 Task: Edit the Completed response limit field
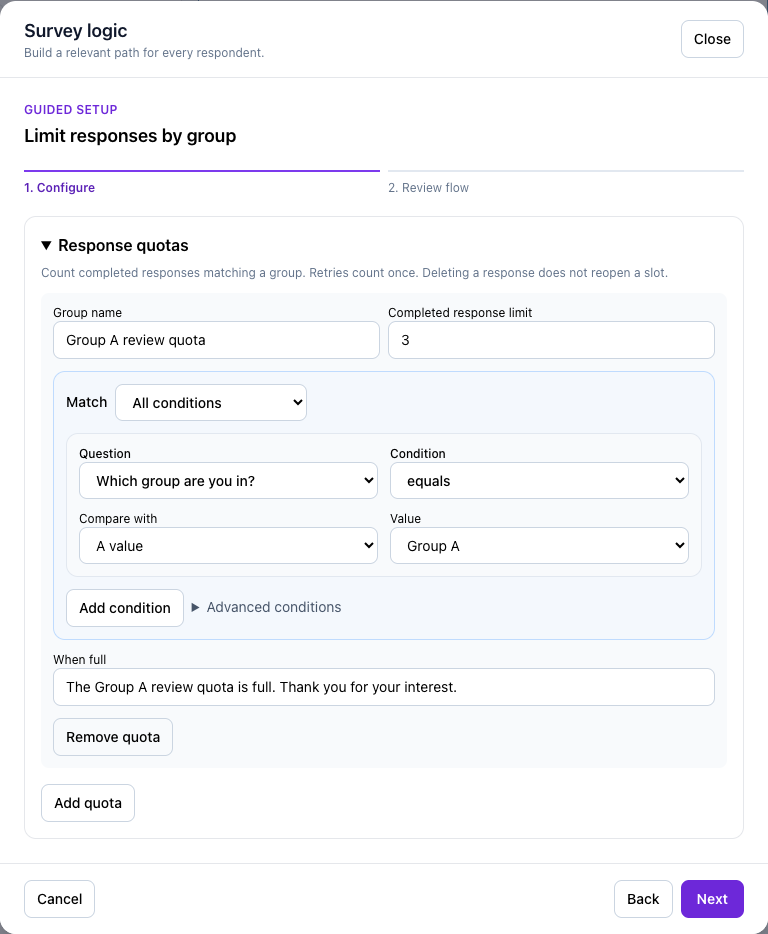pyautogui.click(x=551, y=340)
